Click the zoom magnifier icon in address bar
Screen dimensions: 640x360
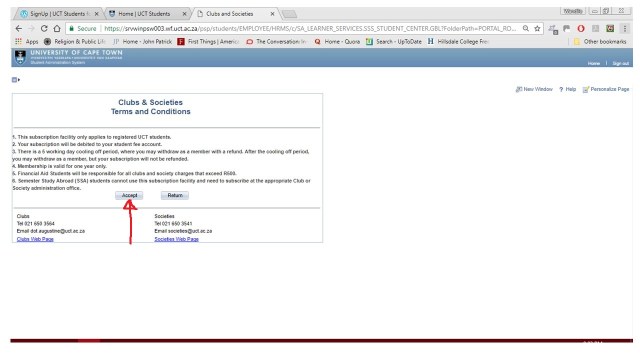point(526,29)
